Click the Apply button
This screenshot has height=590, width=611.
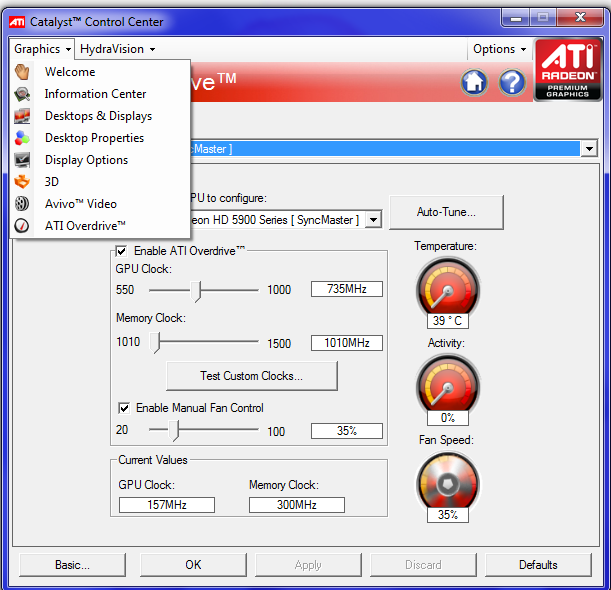pos(308,565)
